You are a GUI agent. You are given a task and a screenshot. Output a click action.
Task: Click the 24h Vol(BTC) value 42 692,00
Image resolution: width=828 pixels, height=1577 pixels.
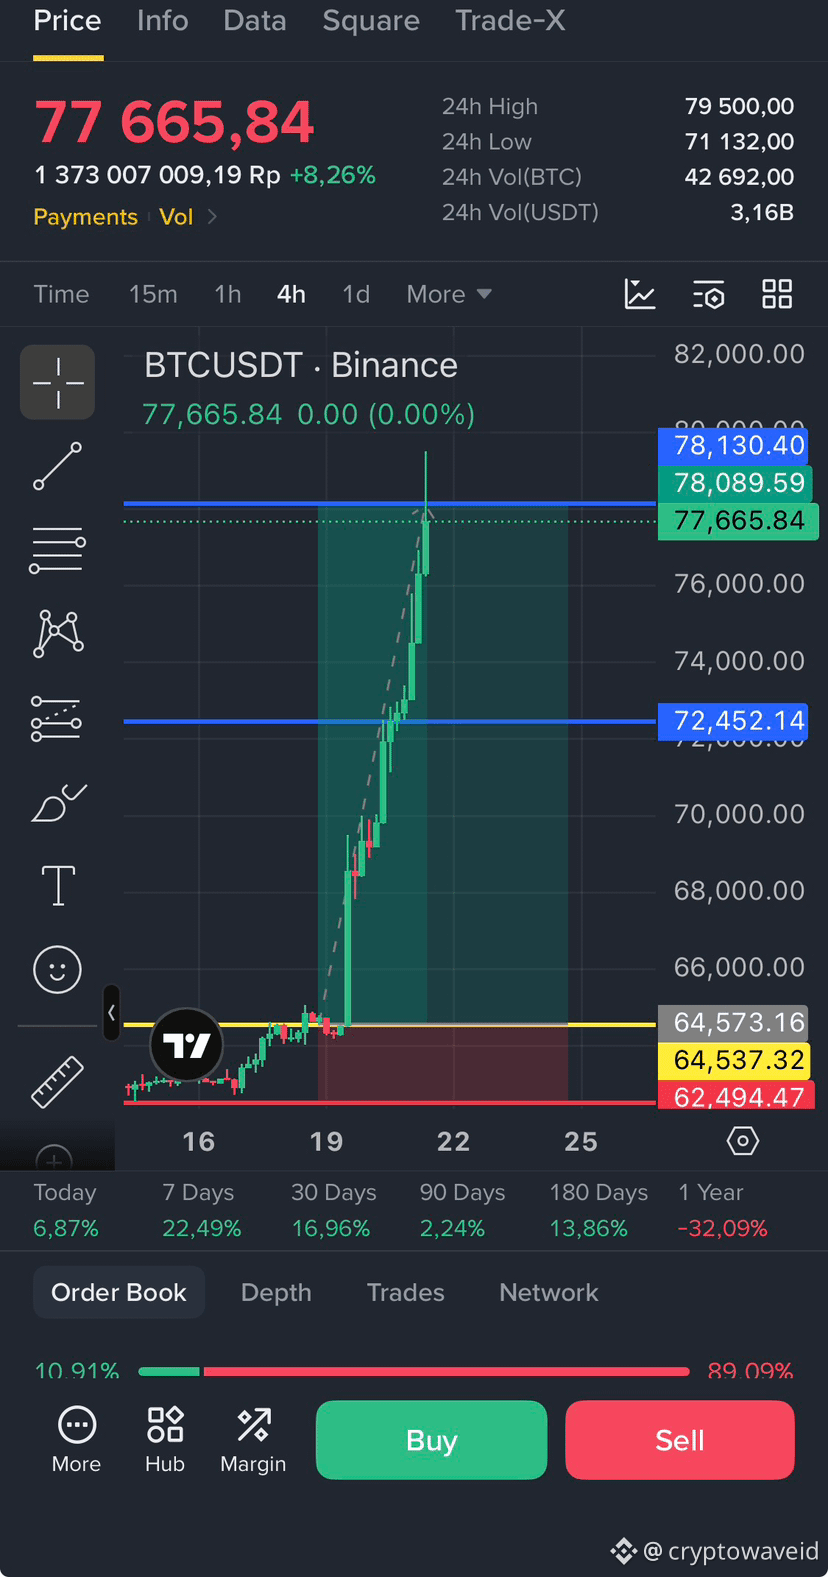(x=739, y=177)
